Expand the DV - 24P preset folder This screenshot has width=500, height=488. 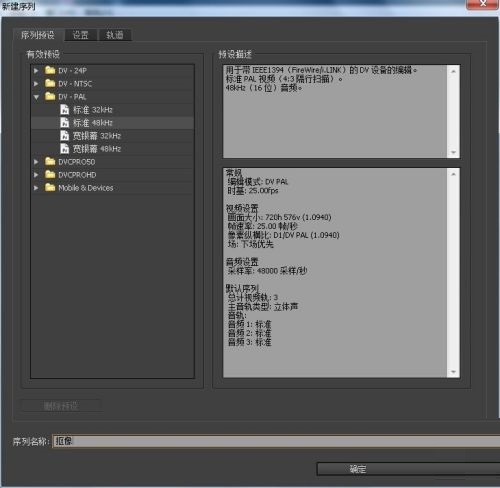point(36,71)
